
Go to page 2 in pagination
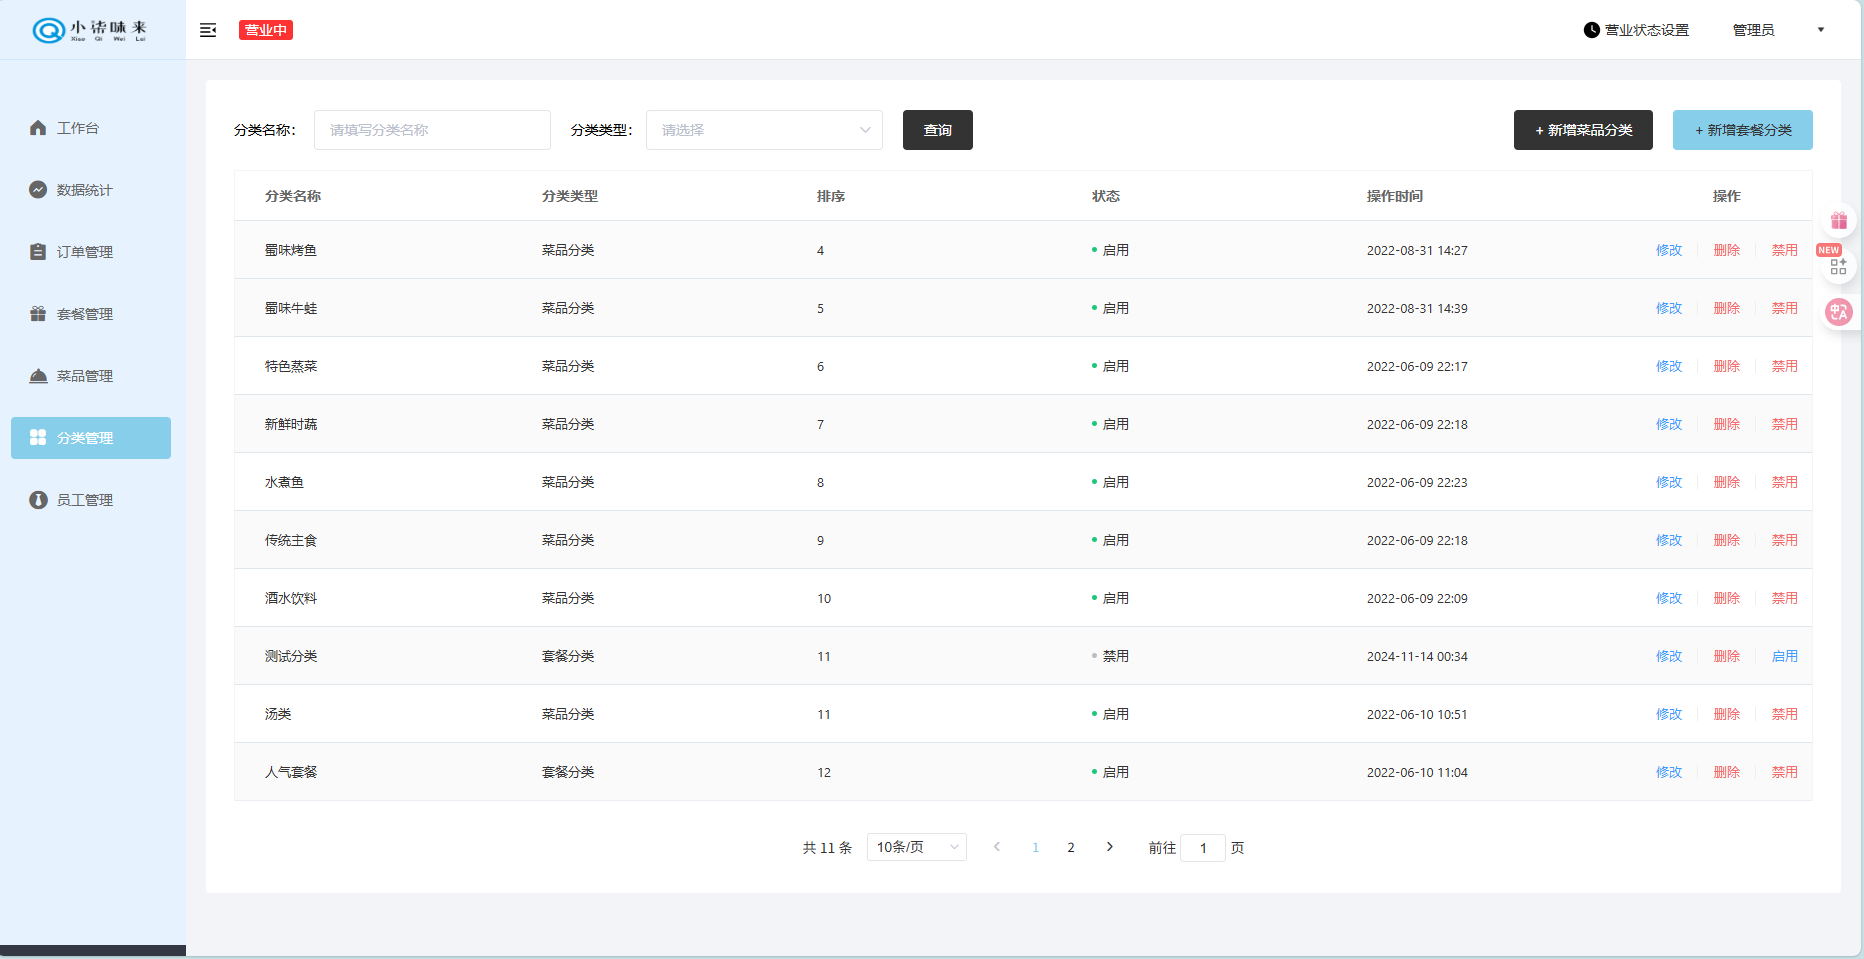tap(1071, 847)
